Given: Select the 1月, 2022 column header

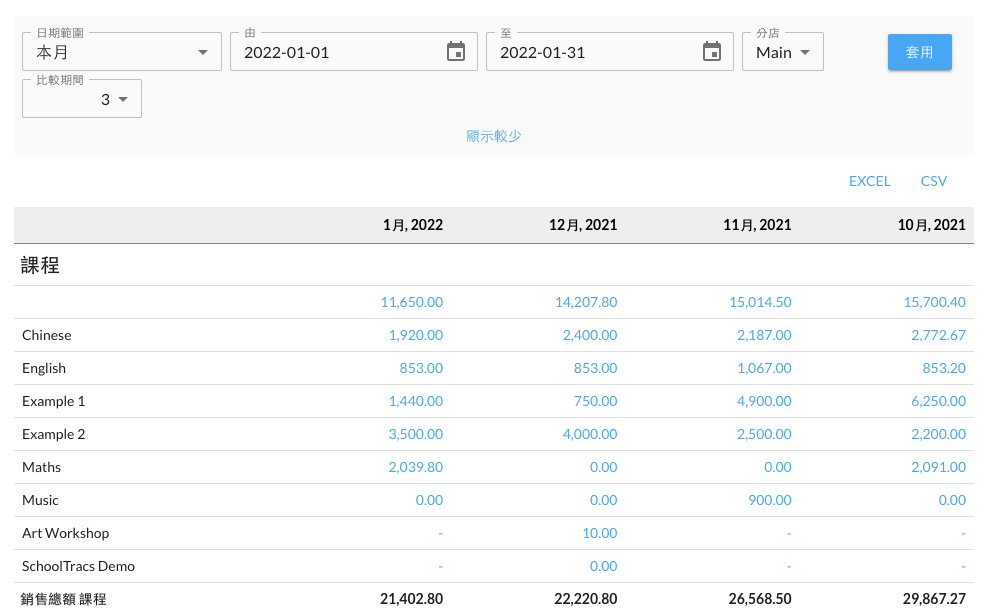Looking at the screenshot, I should (413, 225).
